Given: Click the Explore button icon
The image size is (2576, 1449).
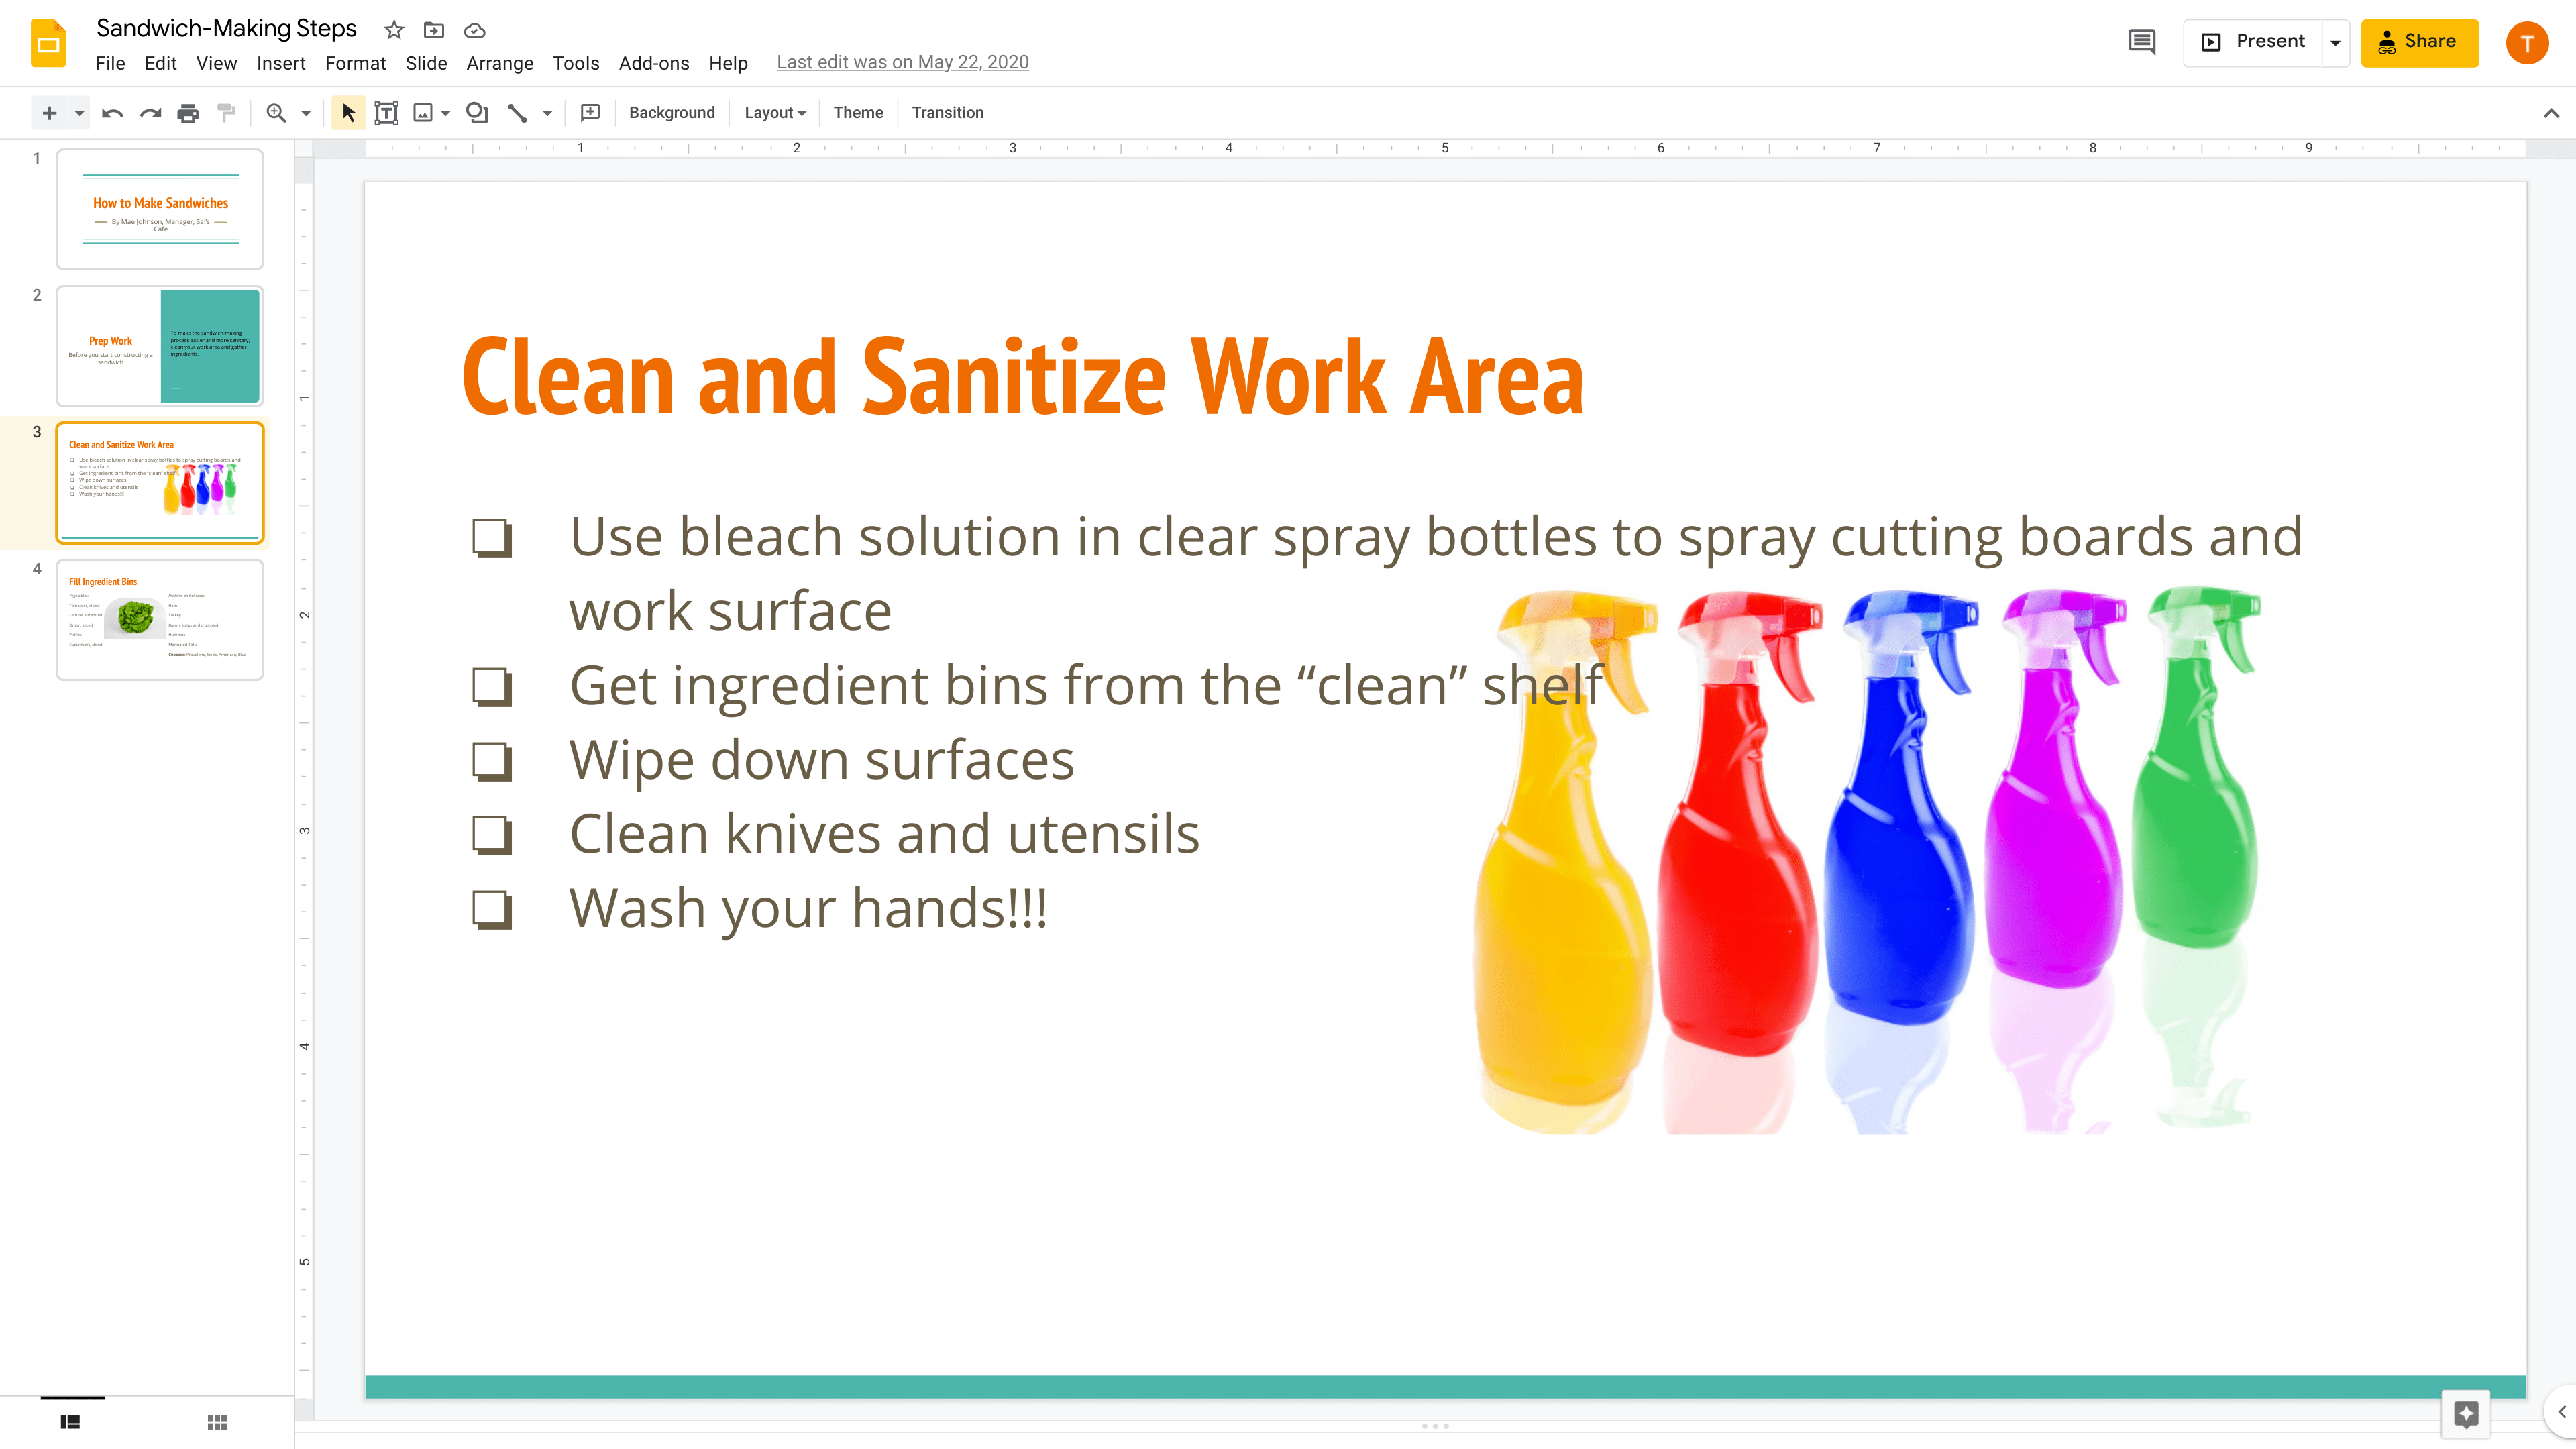Looking at the screenshot, I should (2466, 1413).
